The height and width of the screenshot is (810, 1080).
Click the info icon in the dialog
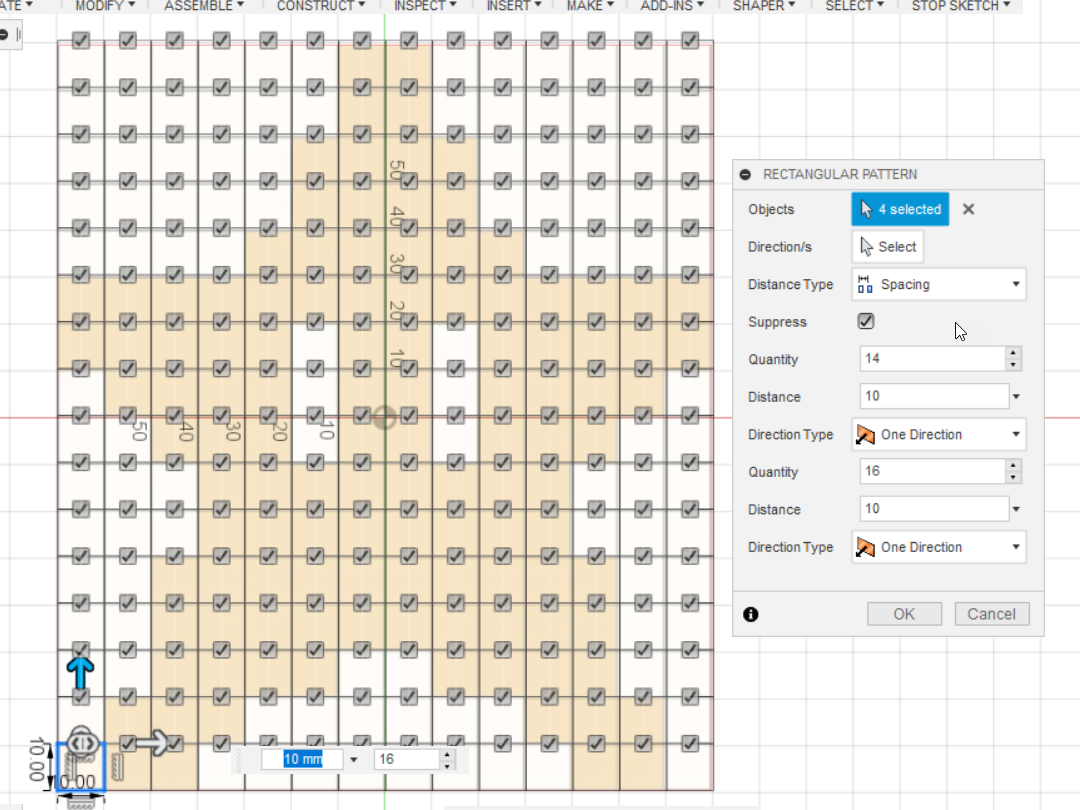[x=751, y=614]
